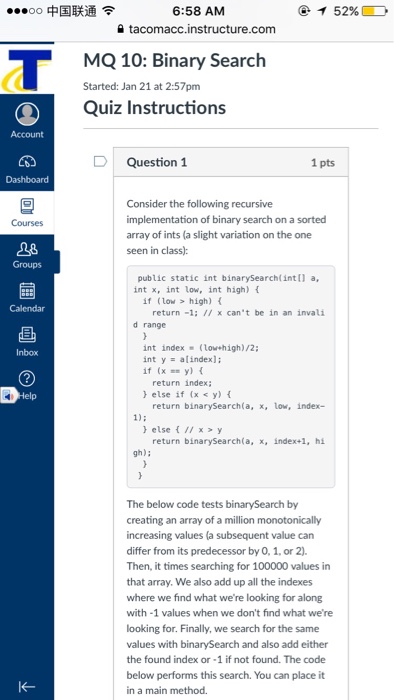The height and width of the screenshot is (700, 394).
Task: Click the 'return index;' code line
Action: pos(182,383)
